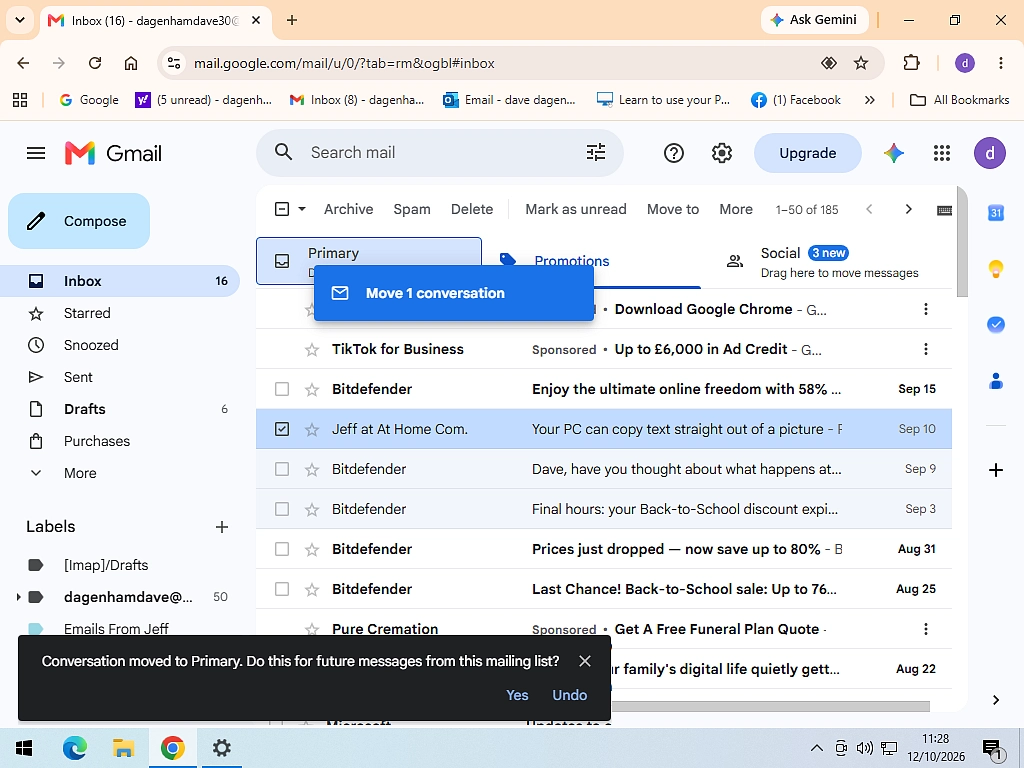Screen dimensions: 1024x768
Task: Click the Compose button
Action: click(x=79, y=221)
